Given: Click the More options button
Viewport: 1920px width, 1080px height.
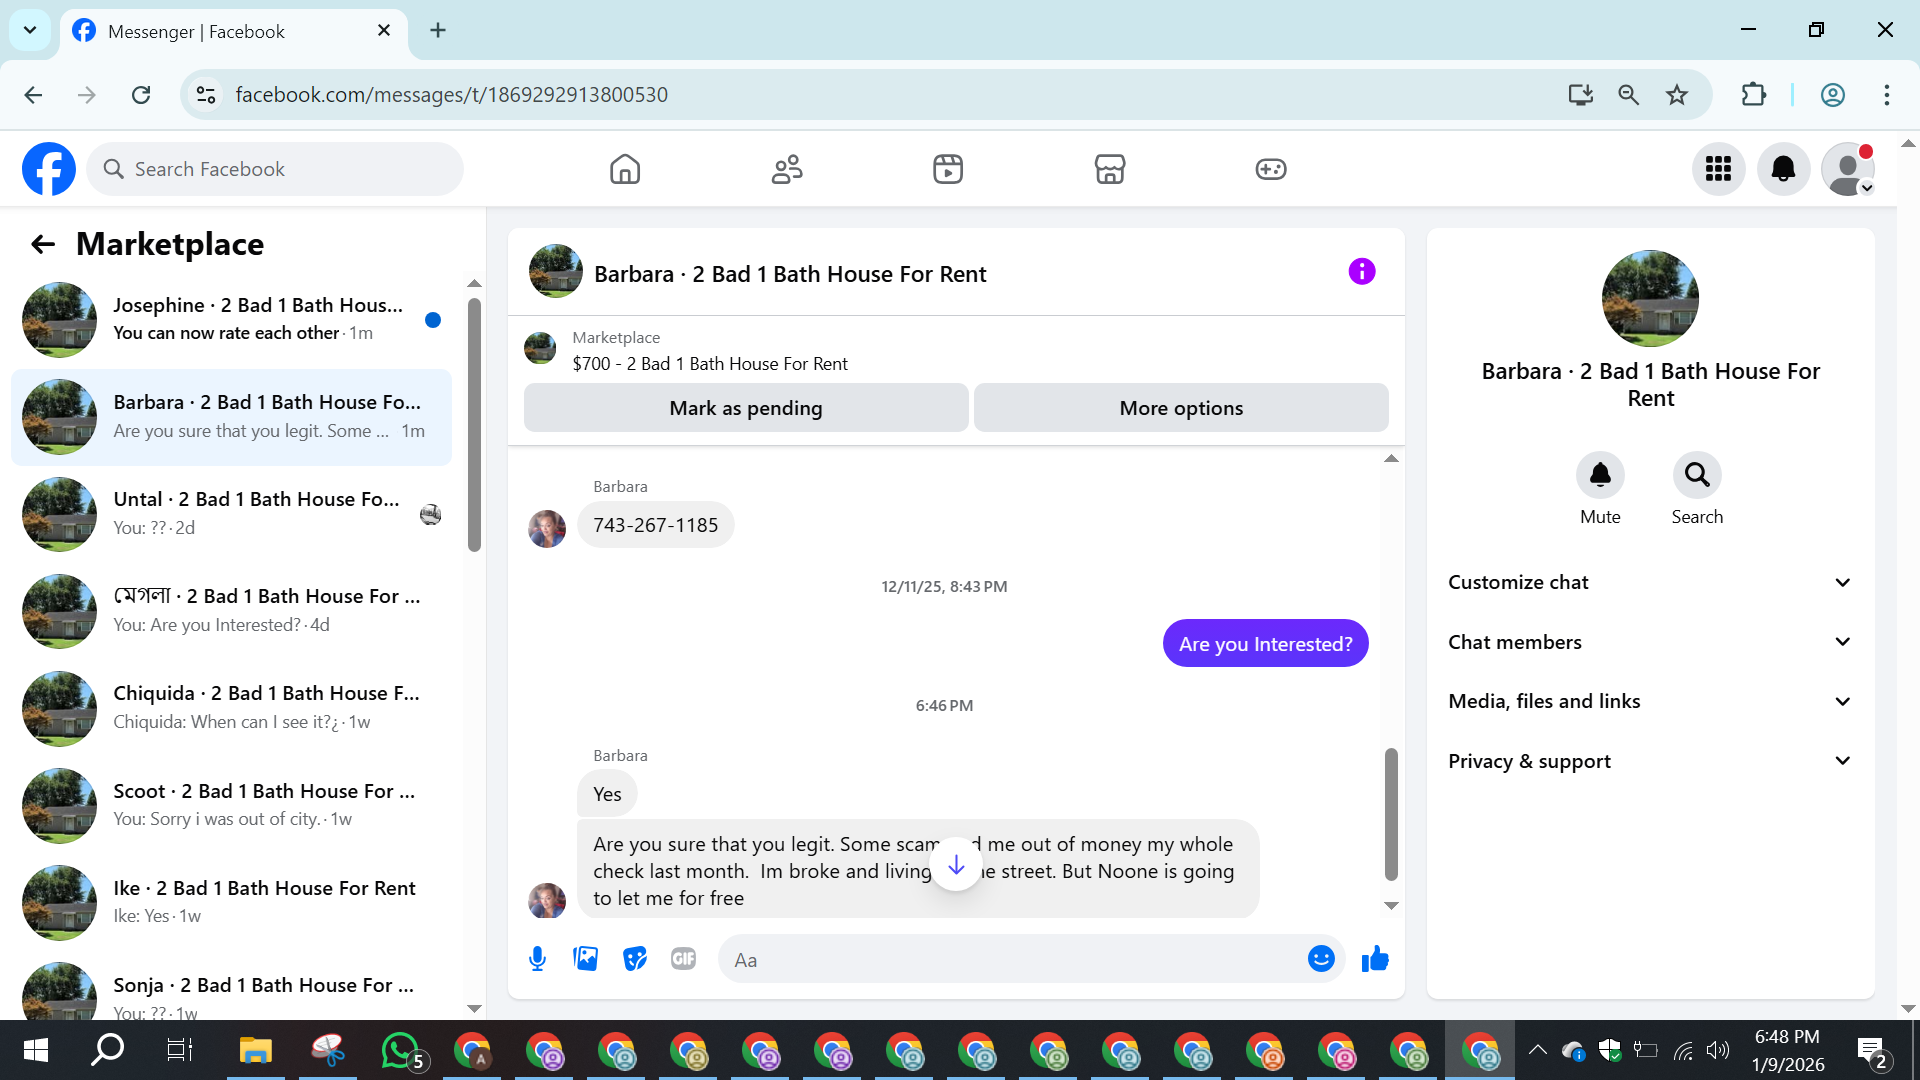Looking at the screenshot, I should (x=1181, y=408).
